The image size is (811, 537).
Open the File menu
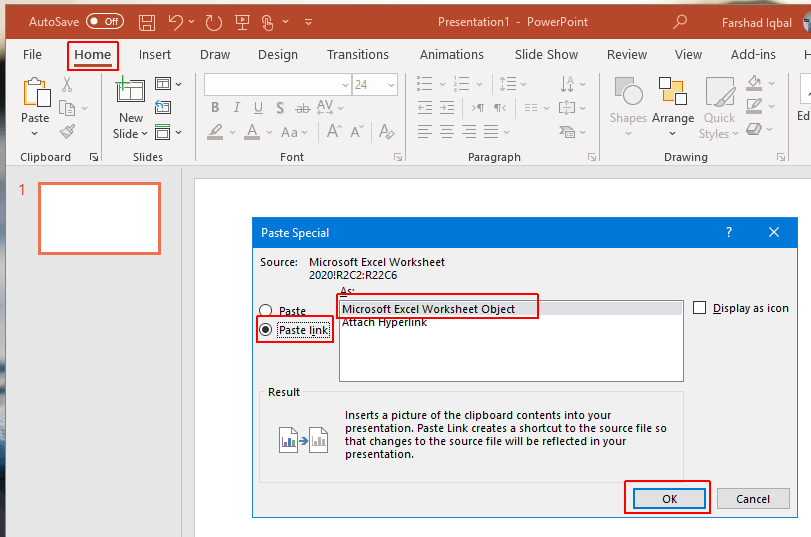32,54
